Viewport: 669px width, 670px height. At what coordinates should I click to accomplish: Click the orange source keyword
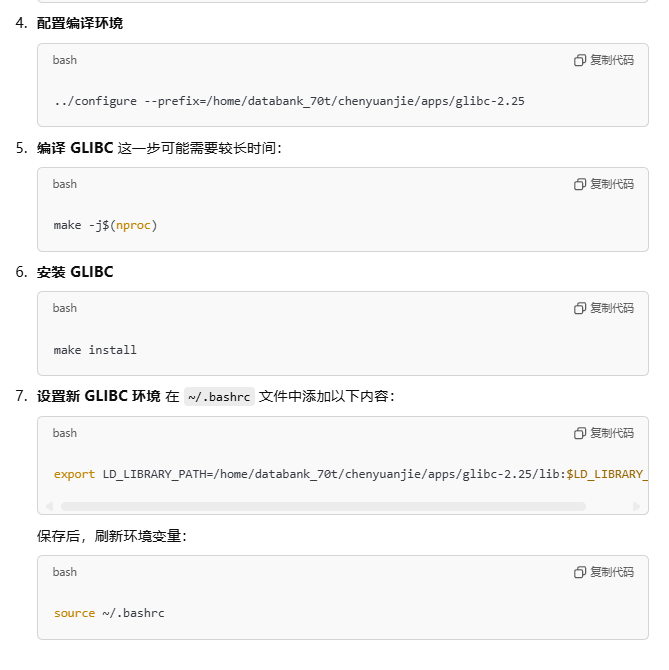(x=74, y=613)
